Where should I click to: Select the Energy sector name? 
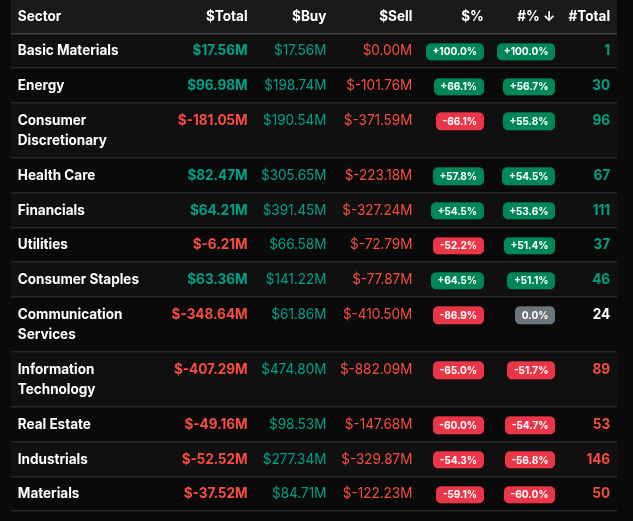point(41,85)
